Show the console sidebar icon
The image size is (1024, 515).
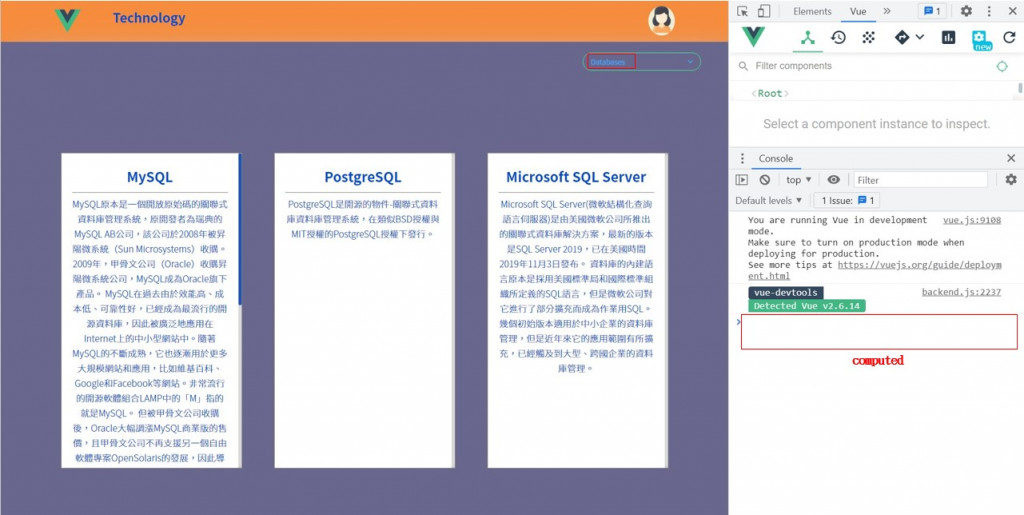tap(742, 179)
